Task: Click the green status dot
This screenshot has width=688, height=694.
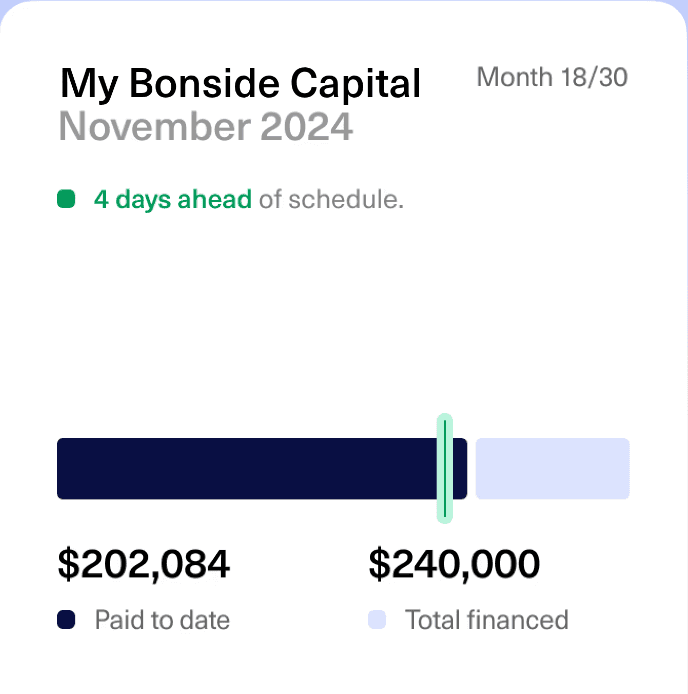Action: click(x=67, y=199)
